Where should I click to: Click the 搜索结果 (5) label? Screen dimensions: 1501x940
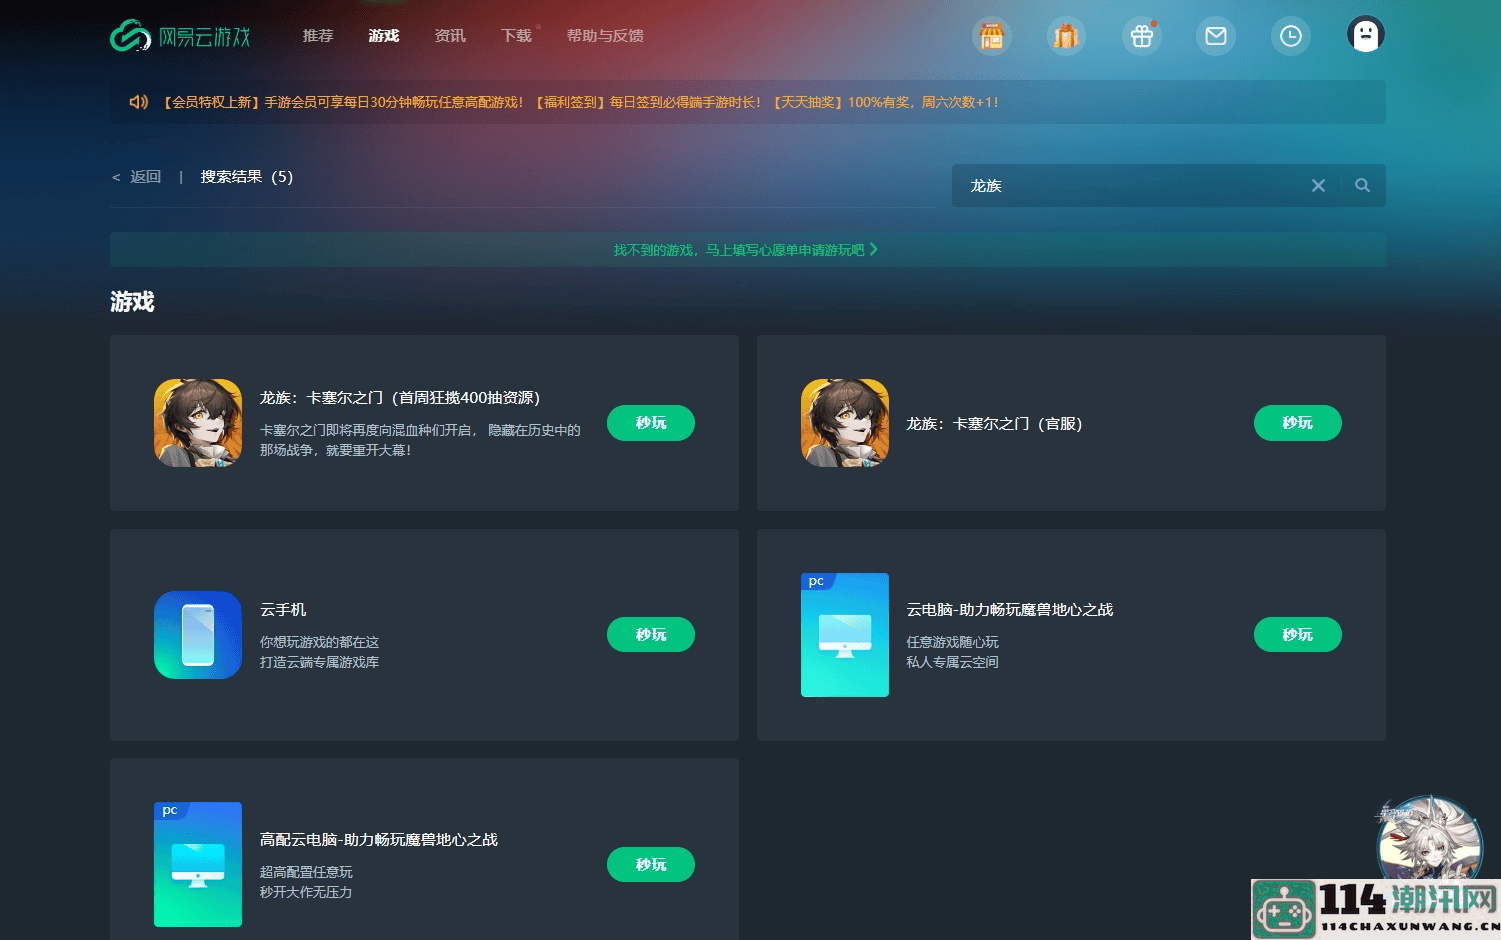247,177
